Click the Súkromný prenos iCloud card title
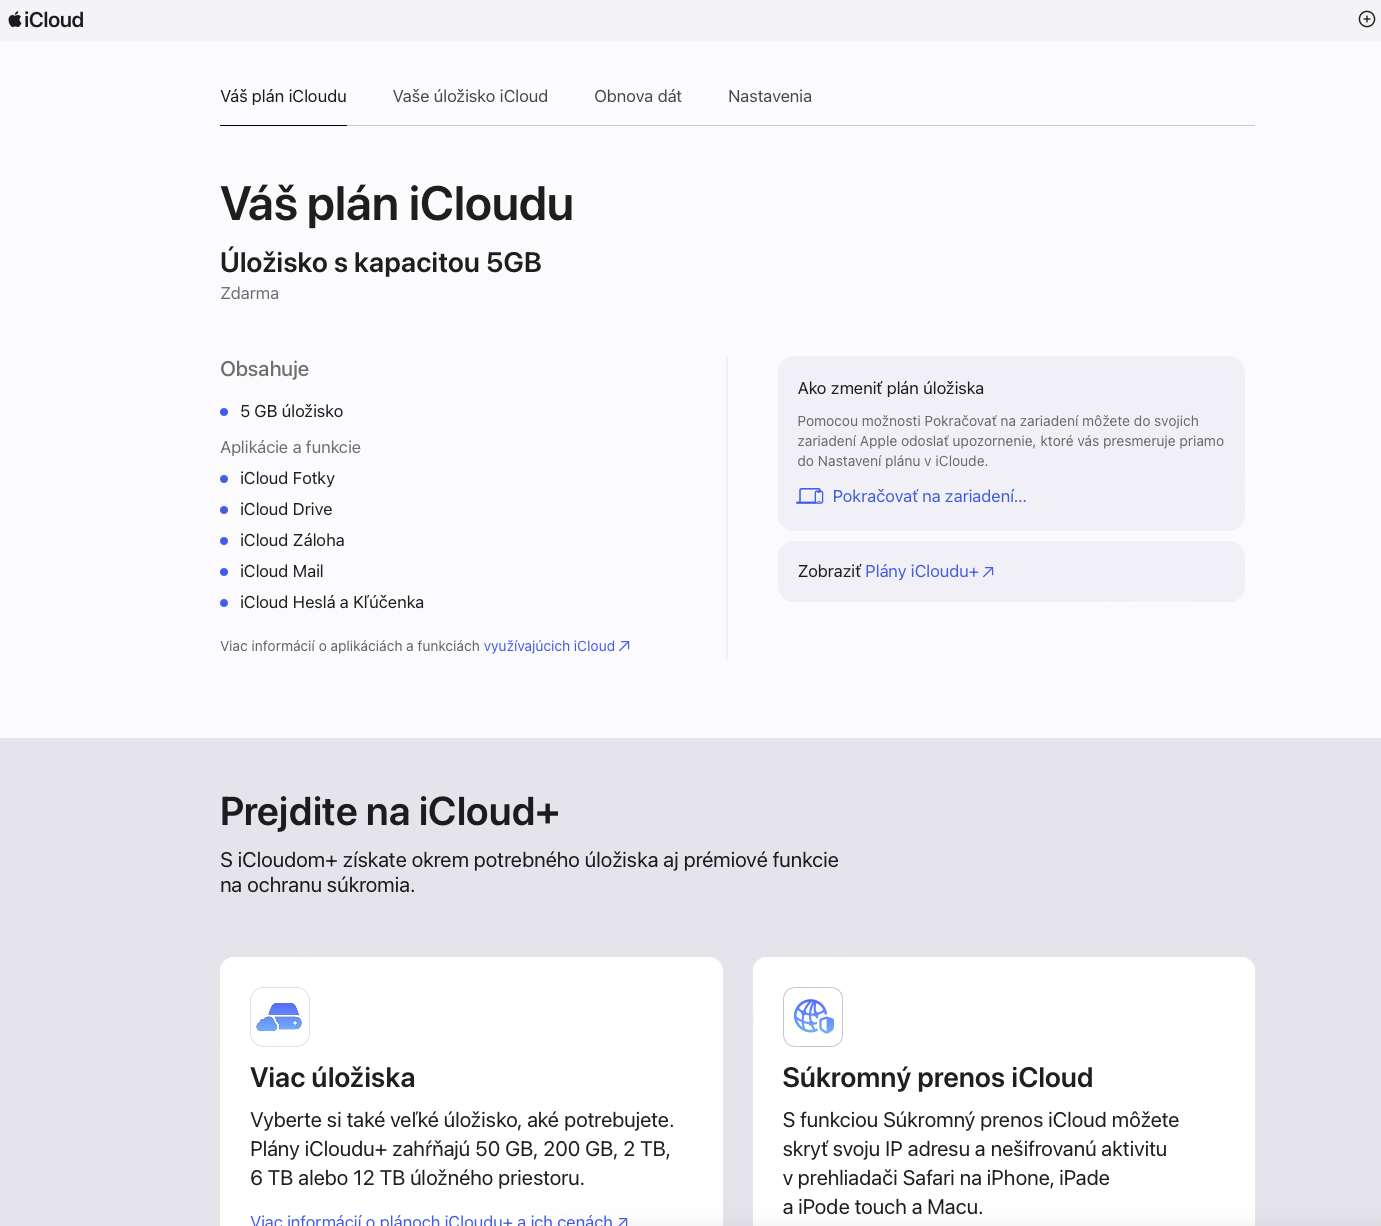 pyautogui.click(x=938, y=1077)
